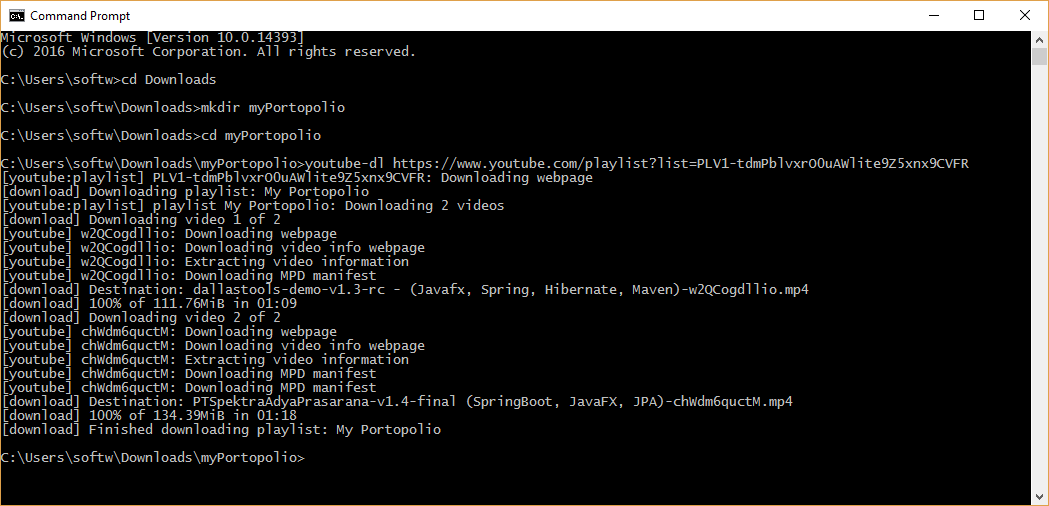Click the 'mkdir myPortopolio' command line

(173, 108)
